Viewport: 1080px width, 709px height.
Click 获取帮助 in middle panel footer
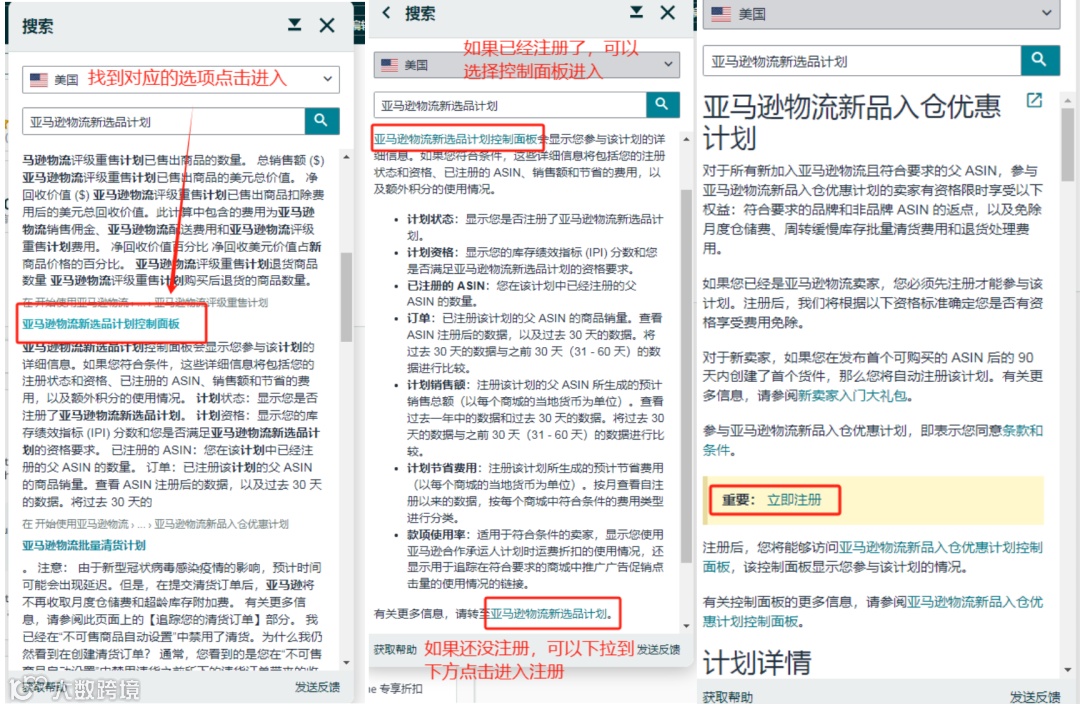coord(395,649)
